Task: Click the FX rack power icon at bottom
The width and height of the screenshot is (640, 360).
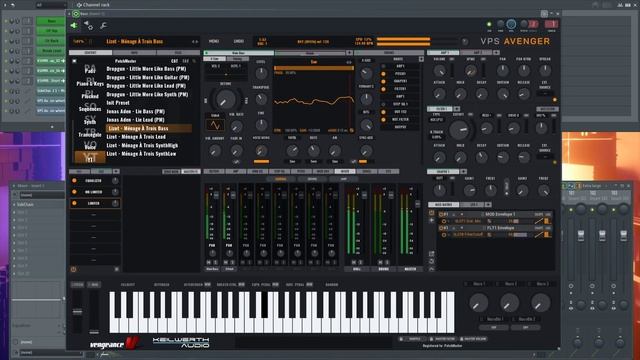Action: (x=73, y=269)
